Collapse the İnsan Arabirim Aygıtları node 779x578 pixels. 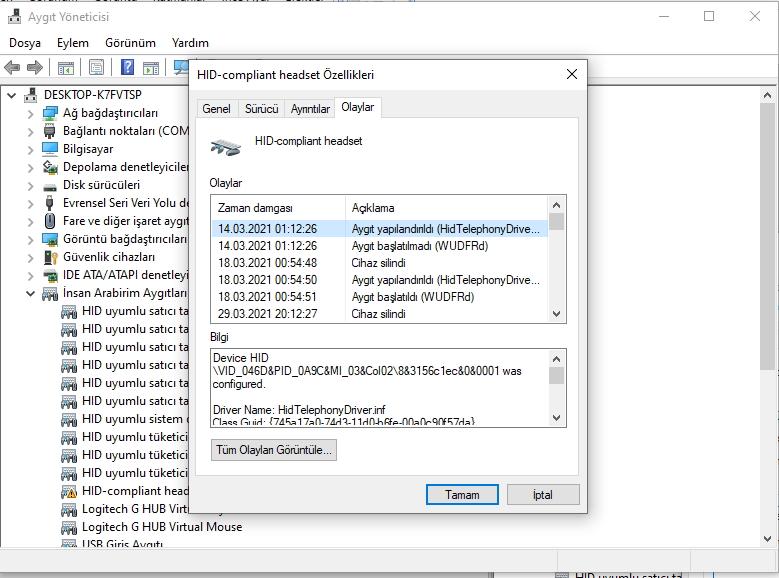[31, 293]
